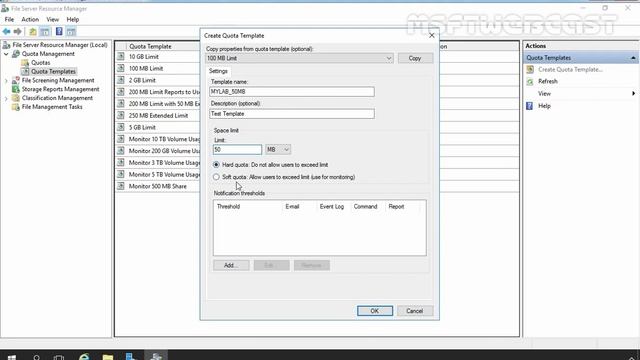Click the 5 GB Limit template icon
Screen dimensions: 640x360
pos(121,127)
